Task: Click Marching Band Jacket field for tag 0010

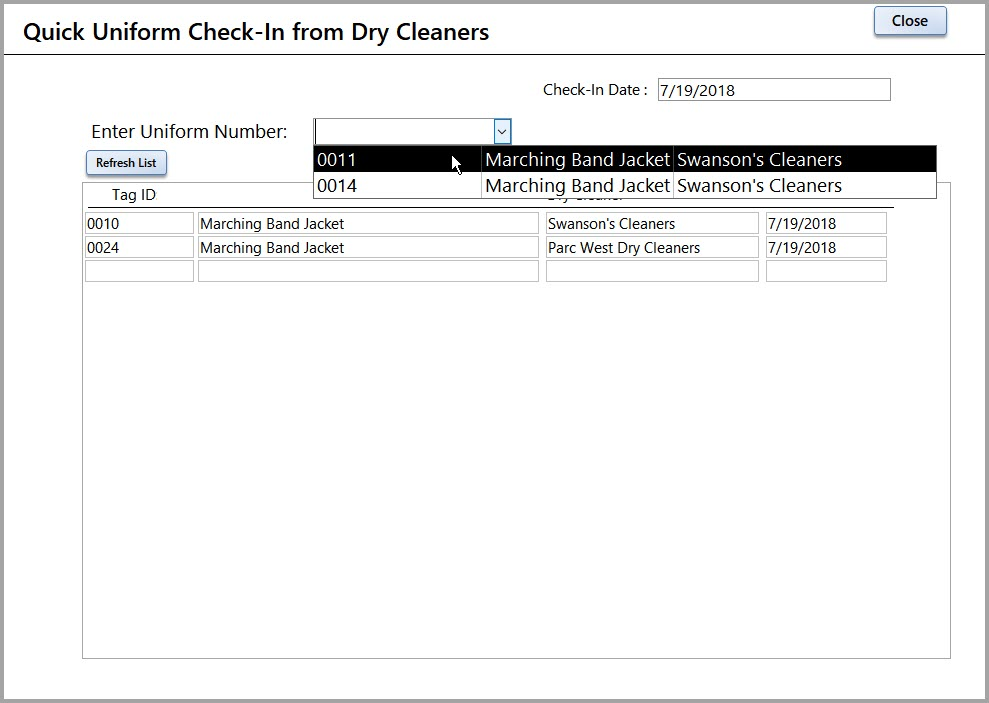Action: 368,224
